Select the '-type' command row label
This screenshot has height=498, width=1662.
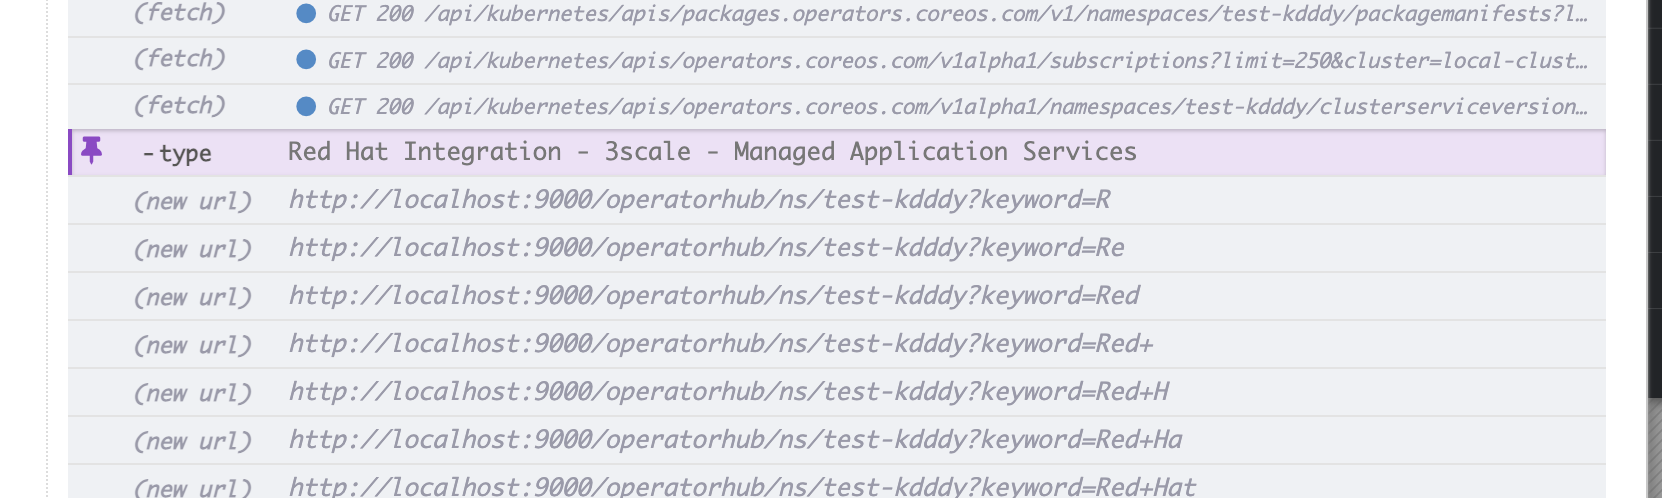coord(177,153)
